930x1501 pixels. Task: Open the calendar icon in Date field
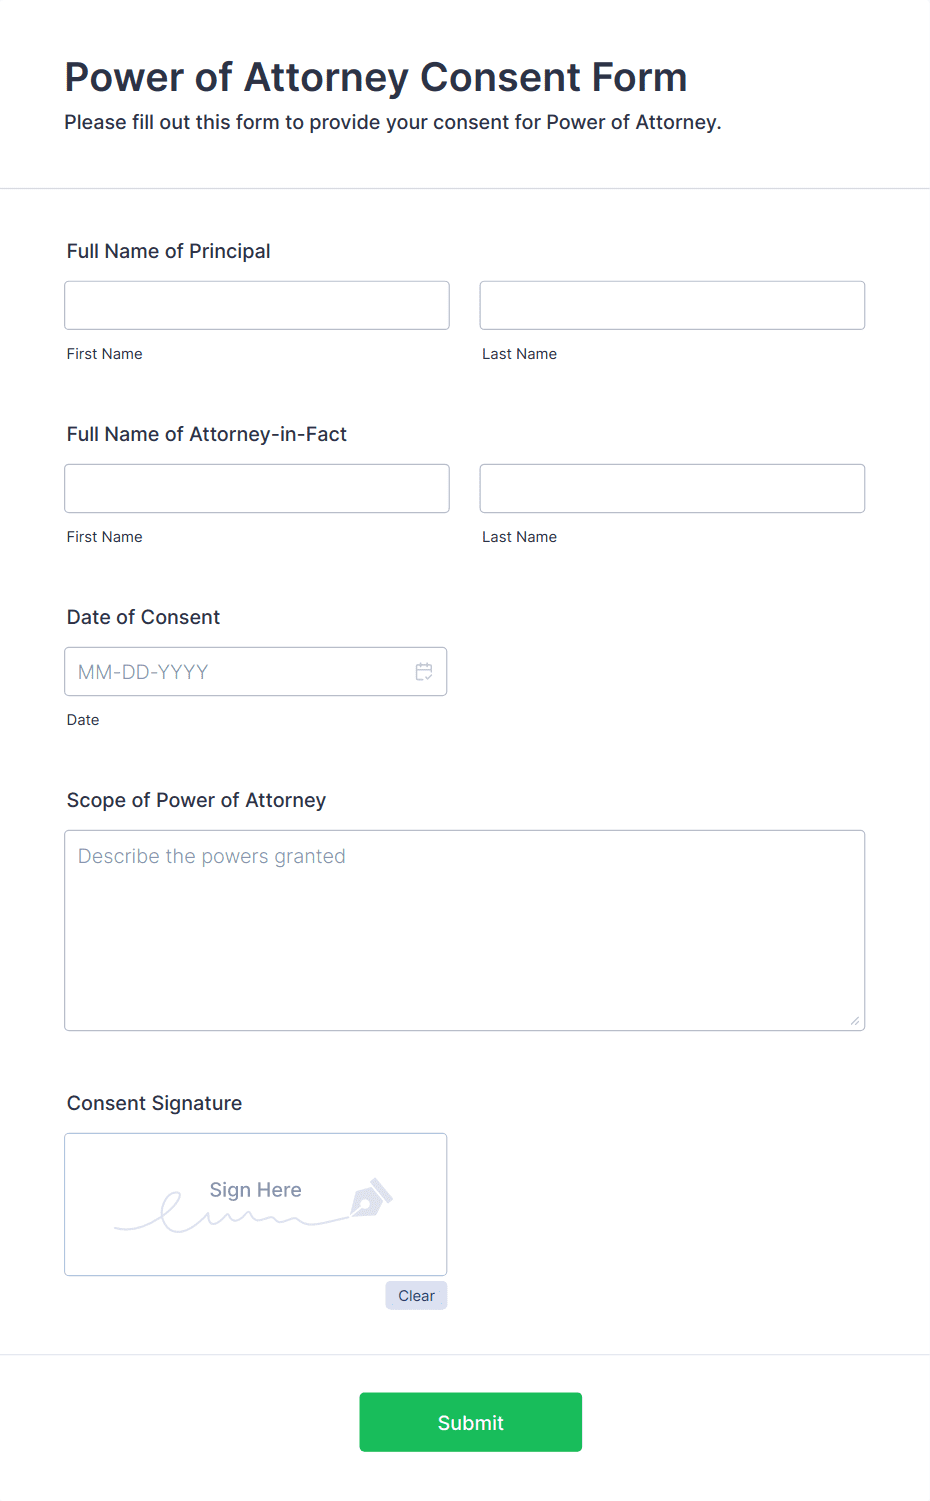tap(424, 672)
